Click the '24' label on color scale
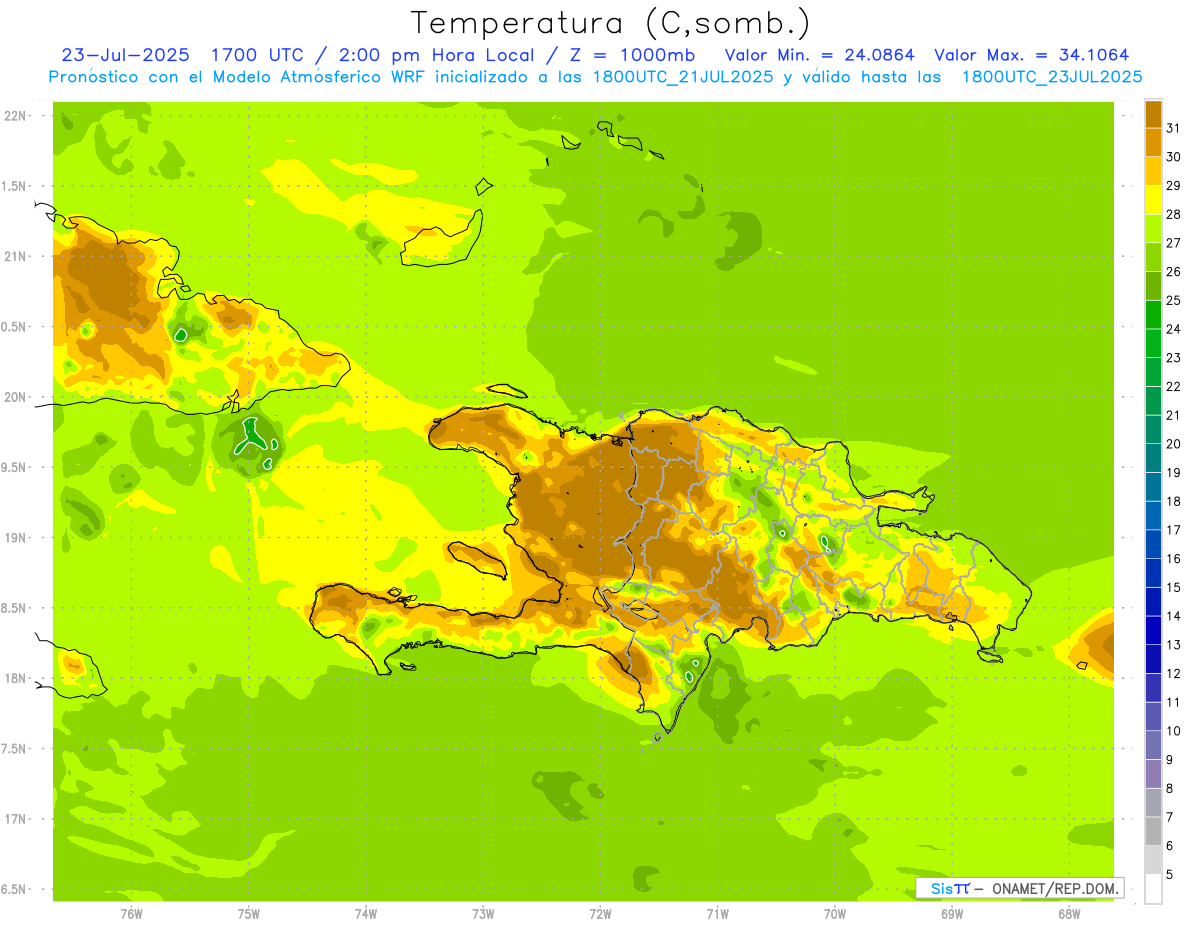This screenshot has width=1200, height=927. click(x=1173, y=329)
